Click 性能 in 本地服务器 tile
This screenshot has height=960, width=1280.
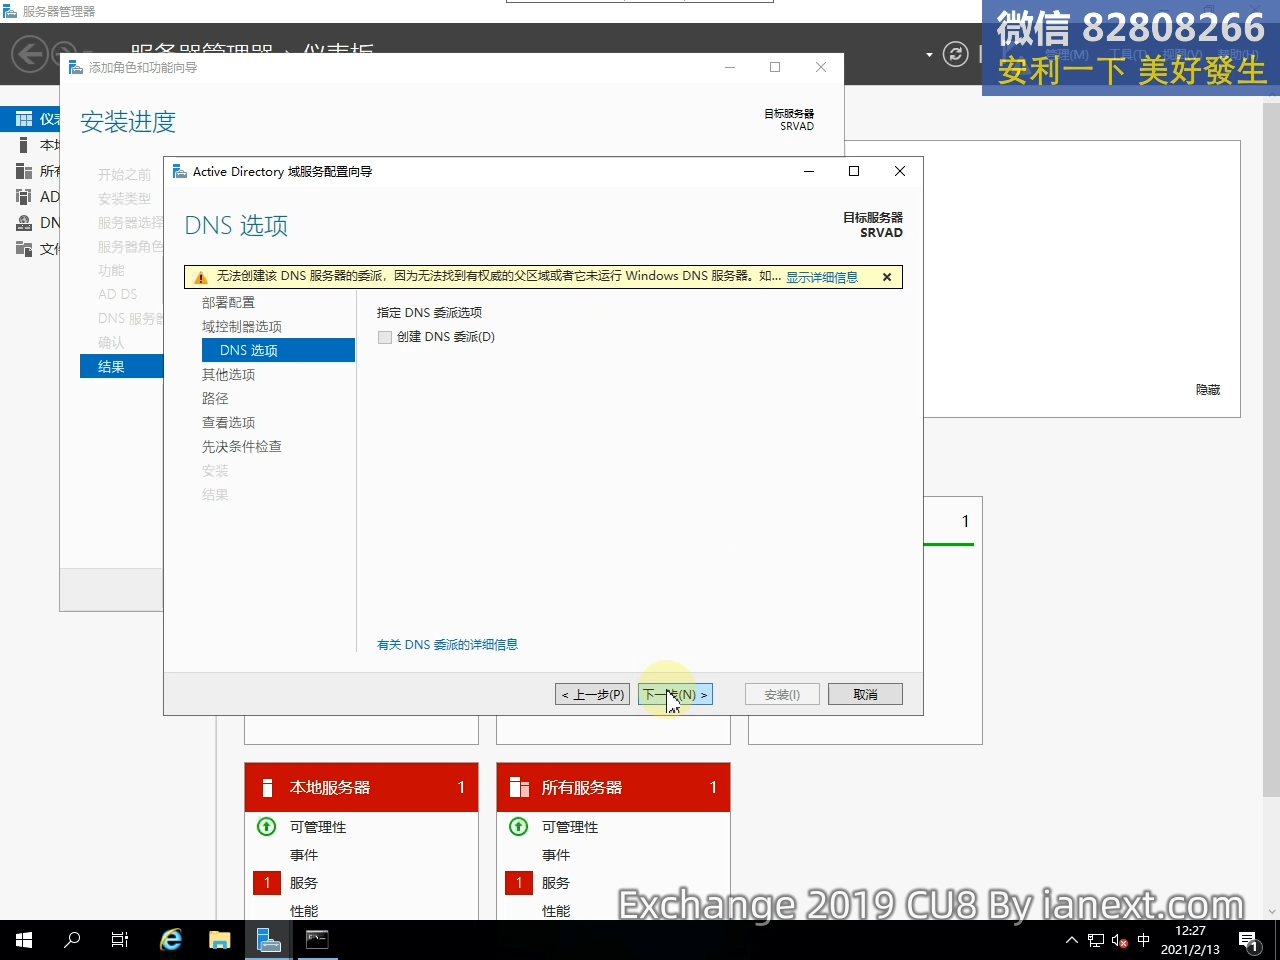(x=304, y=911)
